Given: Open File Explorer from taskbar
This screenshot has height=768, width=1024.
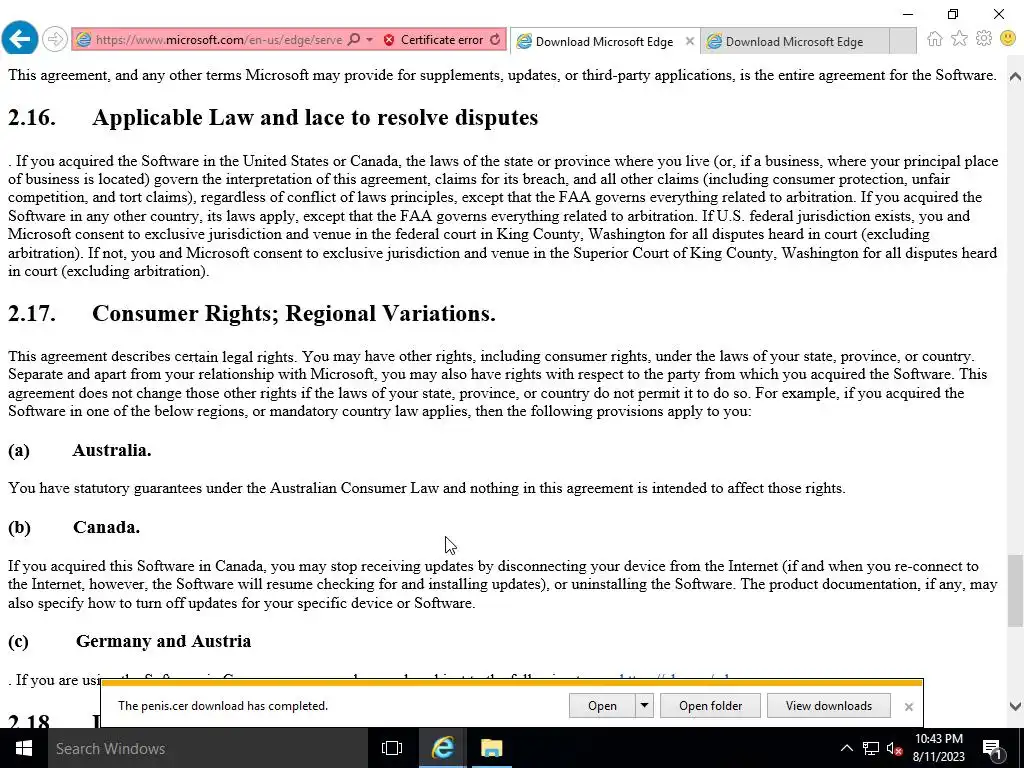Looking at the screenshot, I should 492,748.
